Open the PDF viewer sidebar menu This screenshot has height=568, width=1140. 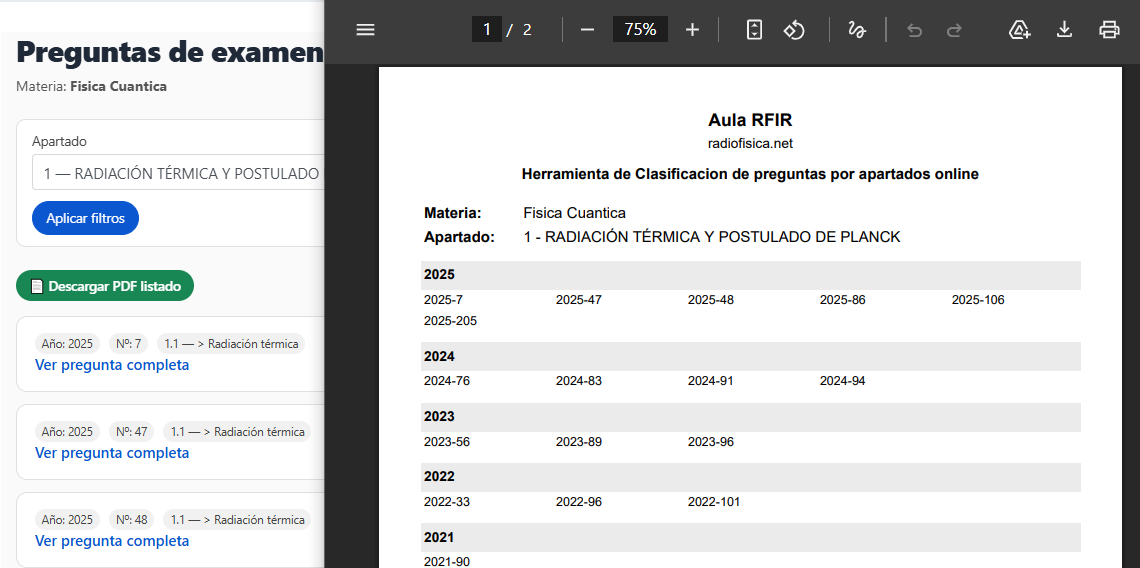[365, 30]
